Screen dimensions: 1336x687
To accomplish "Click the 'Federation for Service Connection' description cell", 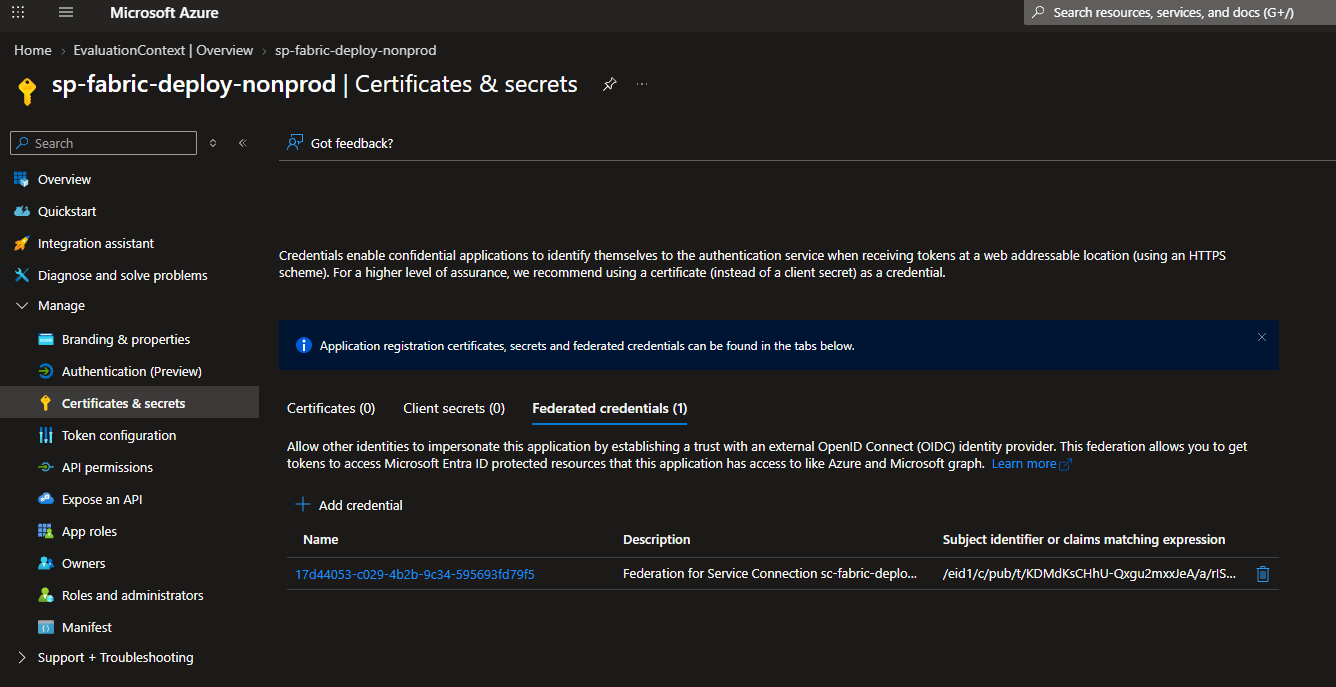I will pos(770,574).
